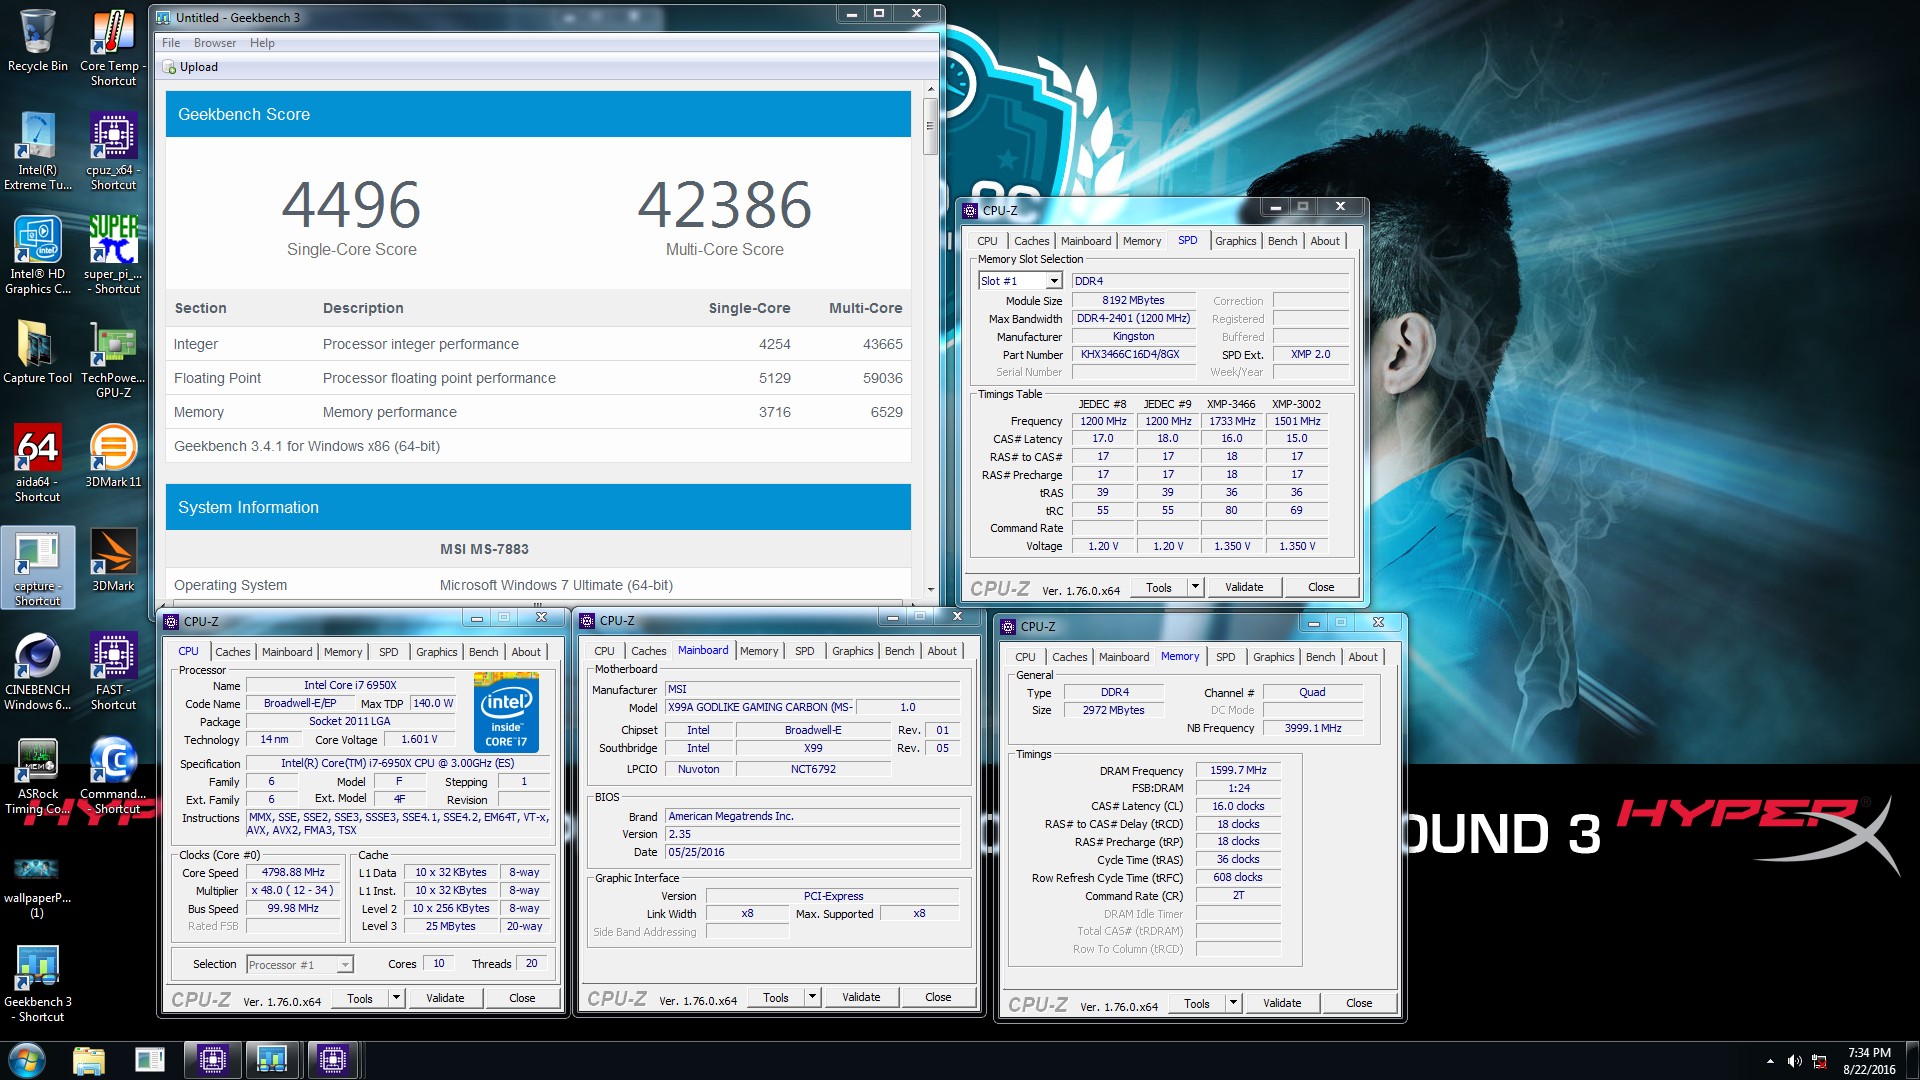
Task: Open the 3DMark 11 desktop icon
Action: pos(113,457)
